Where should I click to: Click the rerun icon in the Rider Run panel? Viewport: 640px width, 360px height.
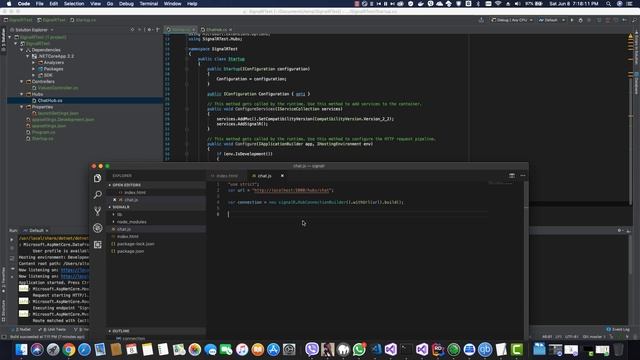[x=11, y=240]
